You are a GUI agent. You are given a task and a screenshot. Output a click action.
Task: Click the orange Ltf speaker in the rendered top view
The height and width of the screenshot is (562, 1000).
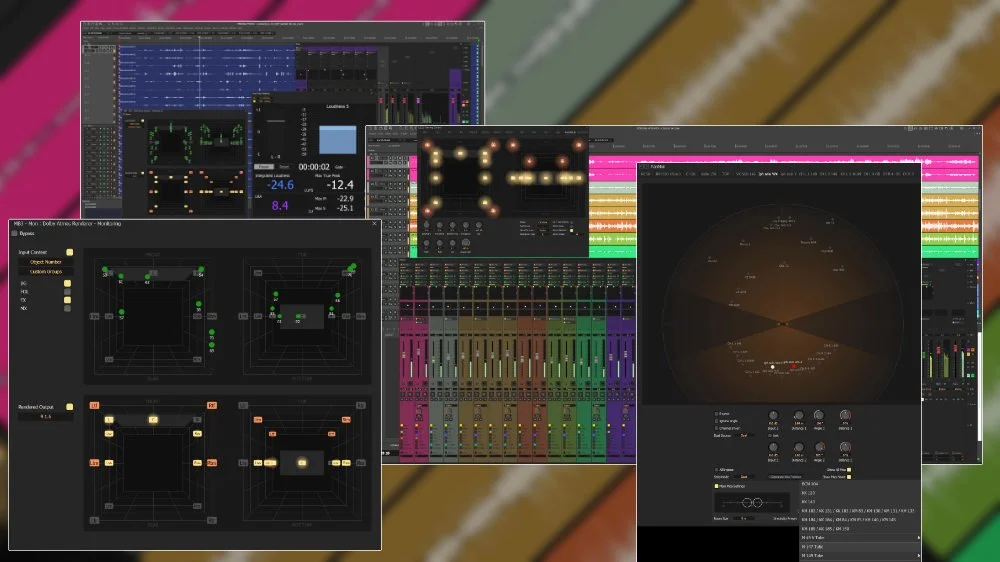coord(94,406)
